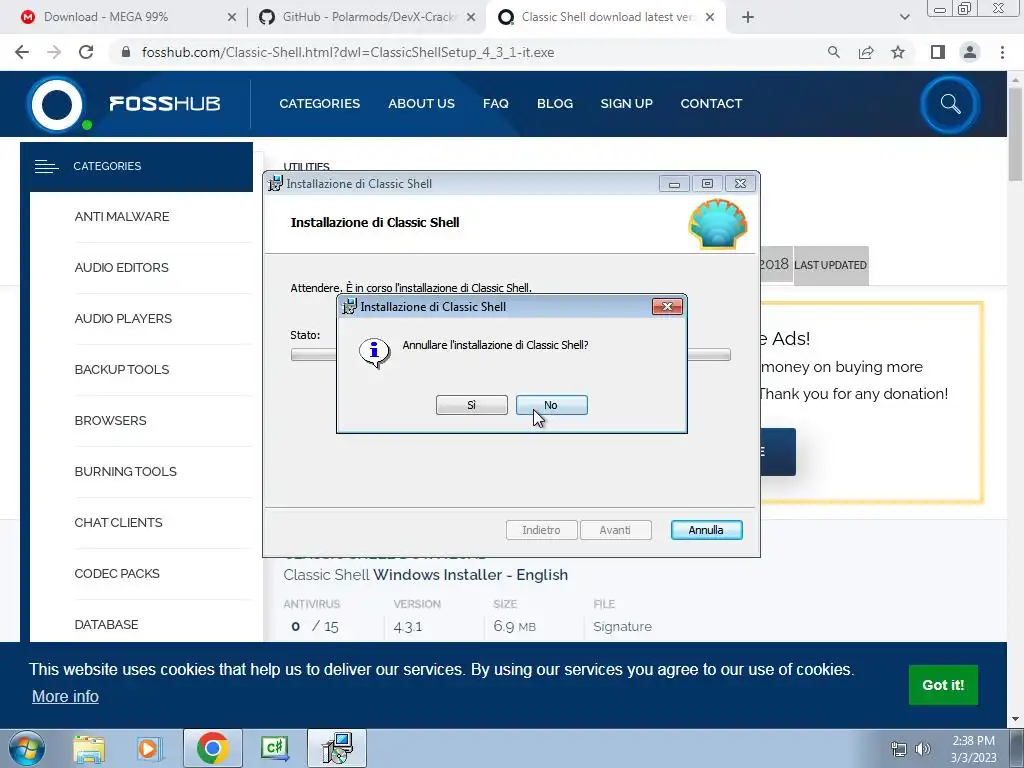Open BROWSERS category
The width and height of the screenshot is (1024, 768).
110,421
